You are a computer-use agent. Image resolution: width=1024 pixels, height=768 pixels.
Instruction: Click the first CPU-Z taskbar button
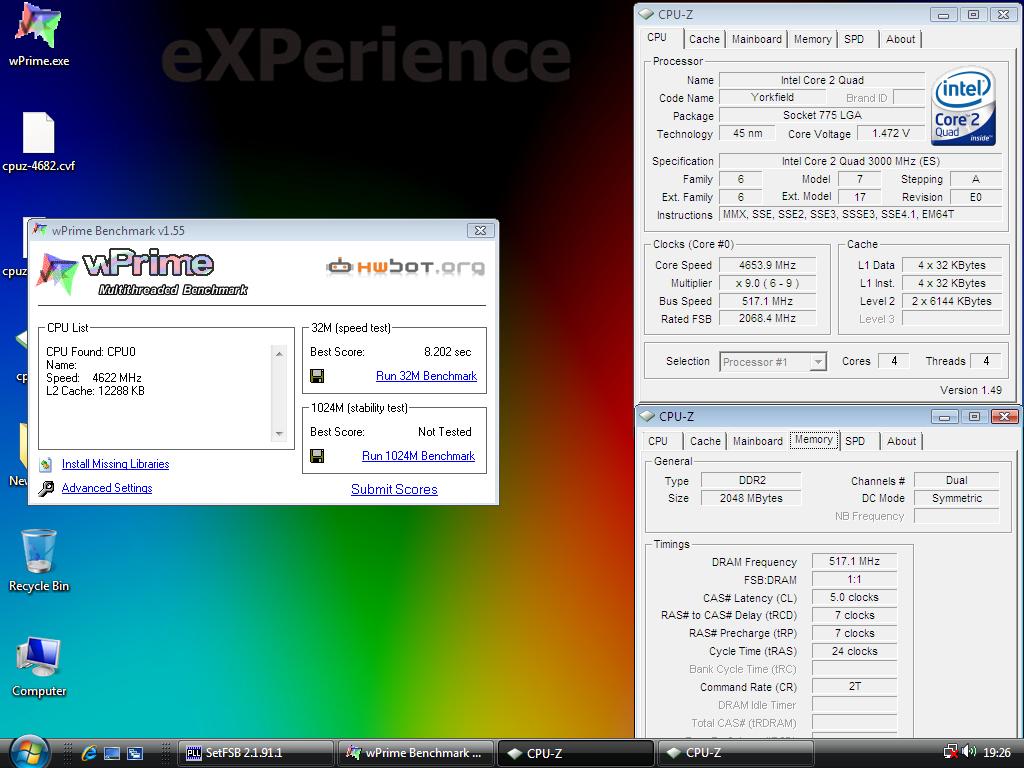click(575, 753)
